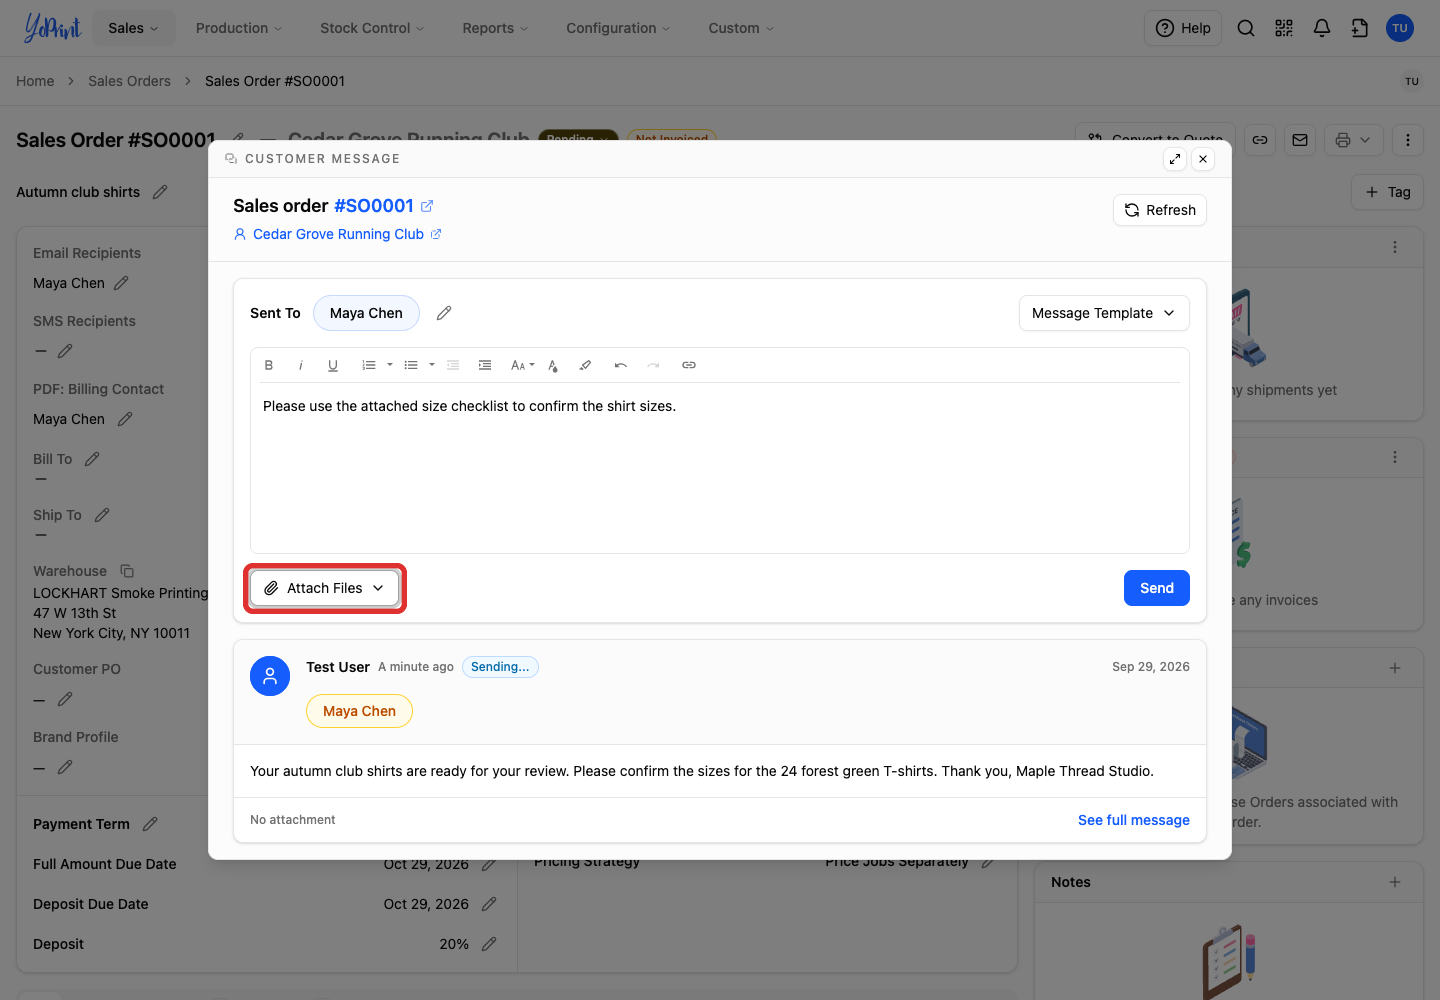
Task: Open sales order #SO0001 in new tab
Action: pos(427,206)
